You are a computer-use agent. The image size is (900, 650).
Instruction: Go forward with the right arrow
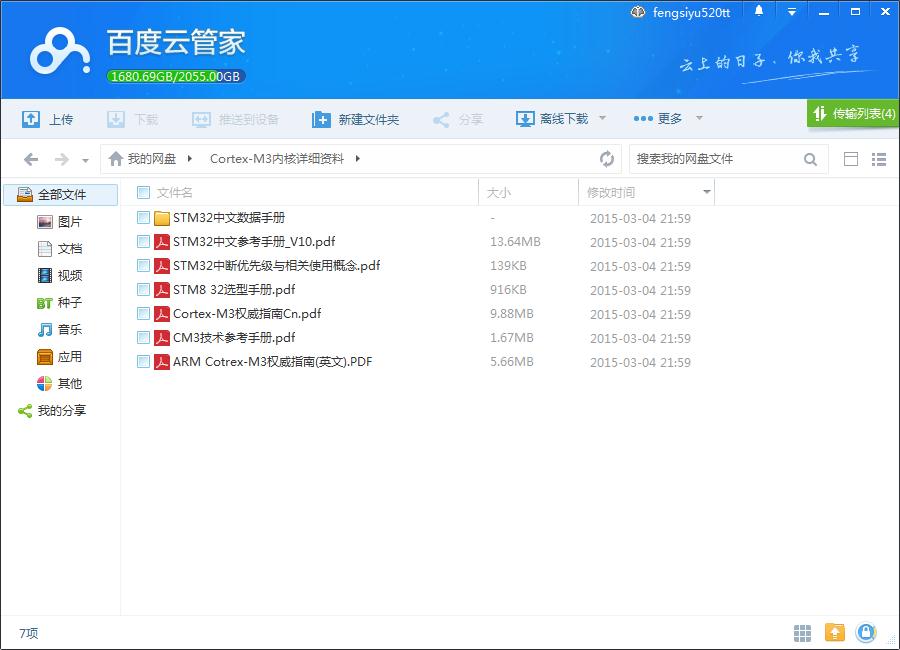(x=61, y=159)
